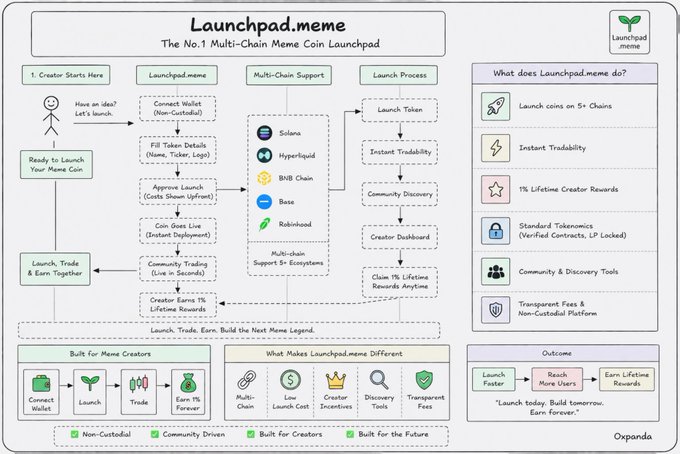Click the Connect Wallet wallet icon
Image resolution: width=680 pixels, height=454 pixels.
(41, 384)
